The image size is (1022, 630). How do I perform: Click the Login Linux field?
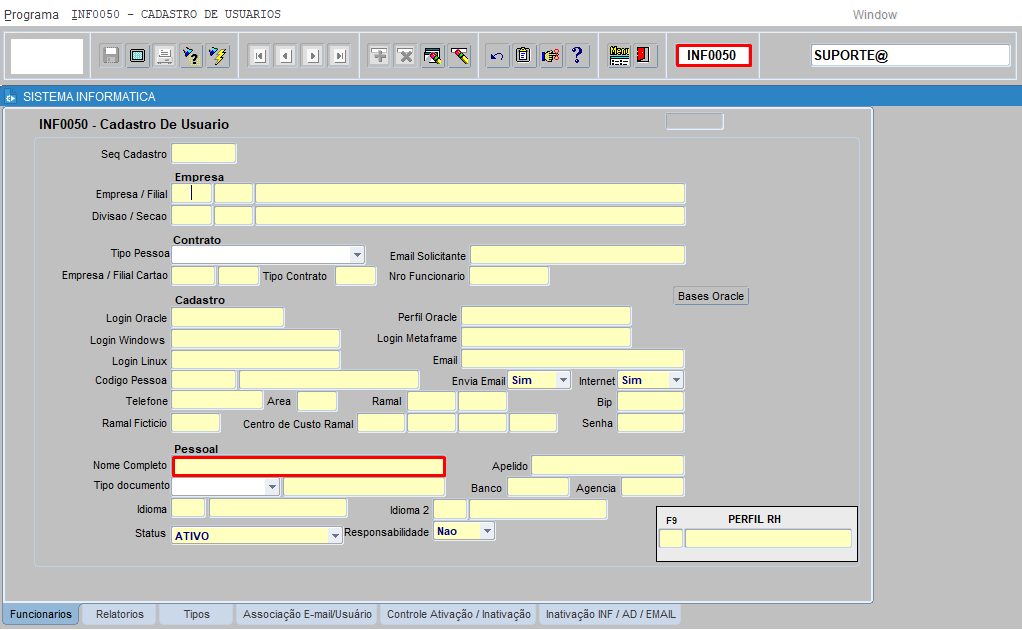pyautogui.click(x=256, y=360)
